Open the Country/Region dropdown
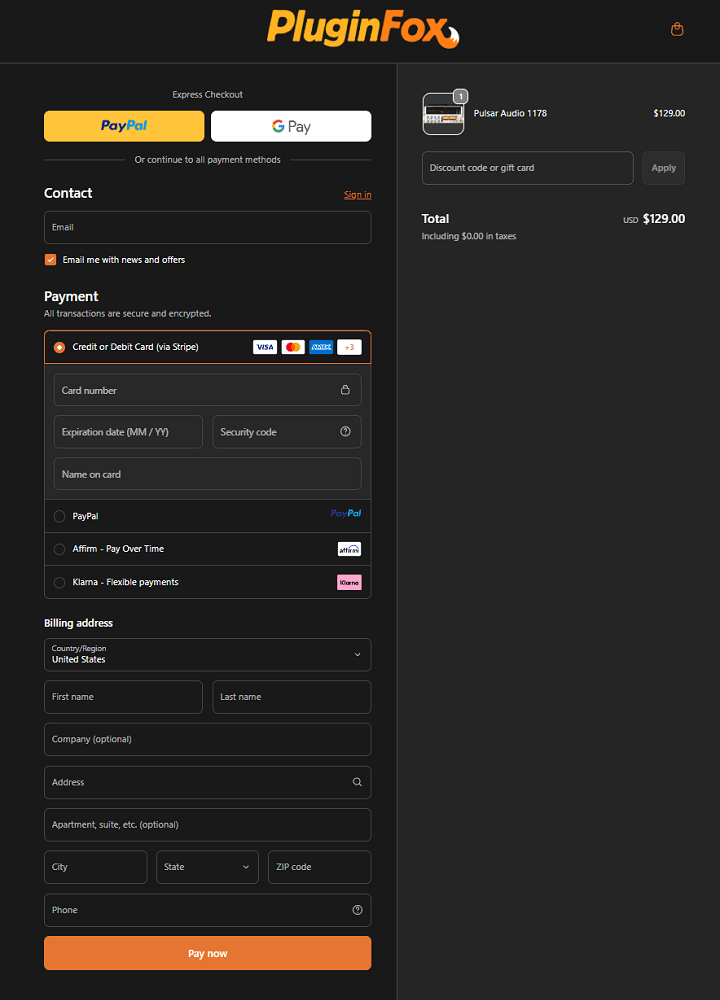720x1000 pixels. pos(207,655)
